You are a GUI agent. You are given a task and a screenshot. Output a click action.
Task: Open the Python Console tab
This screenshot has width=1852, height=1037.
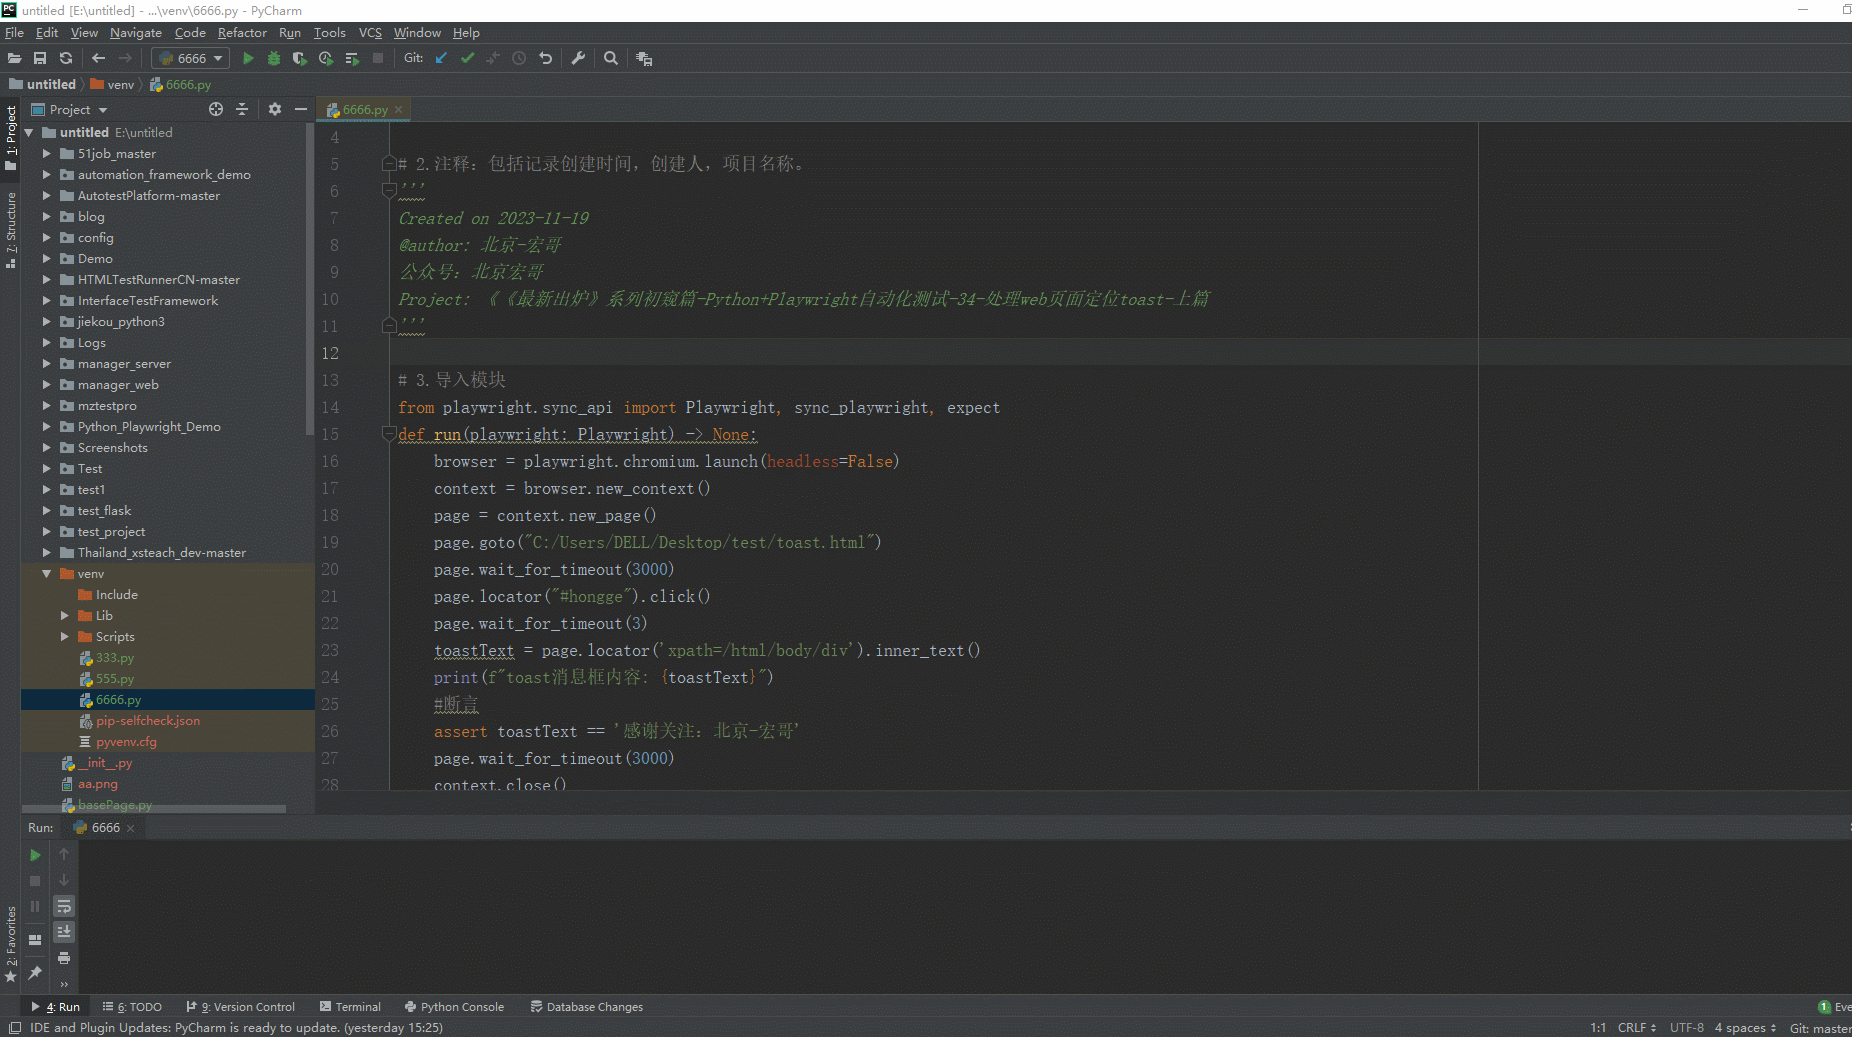pos(454,1007)
